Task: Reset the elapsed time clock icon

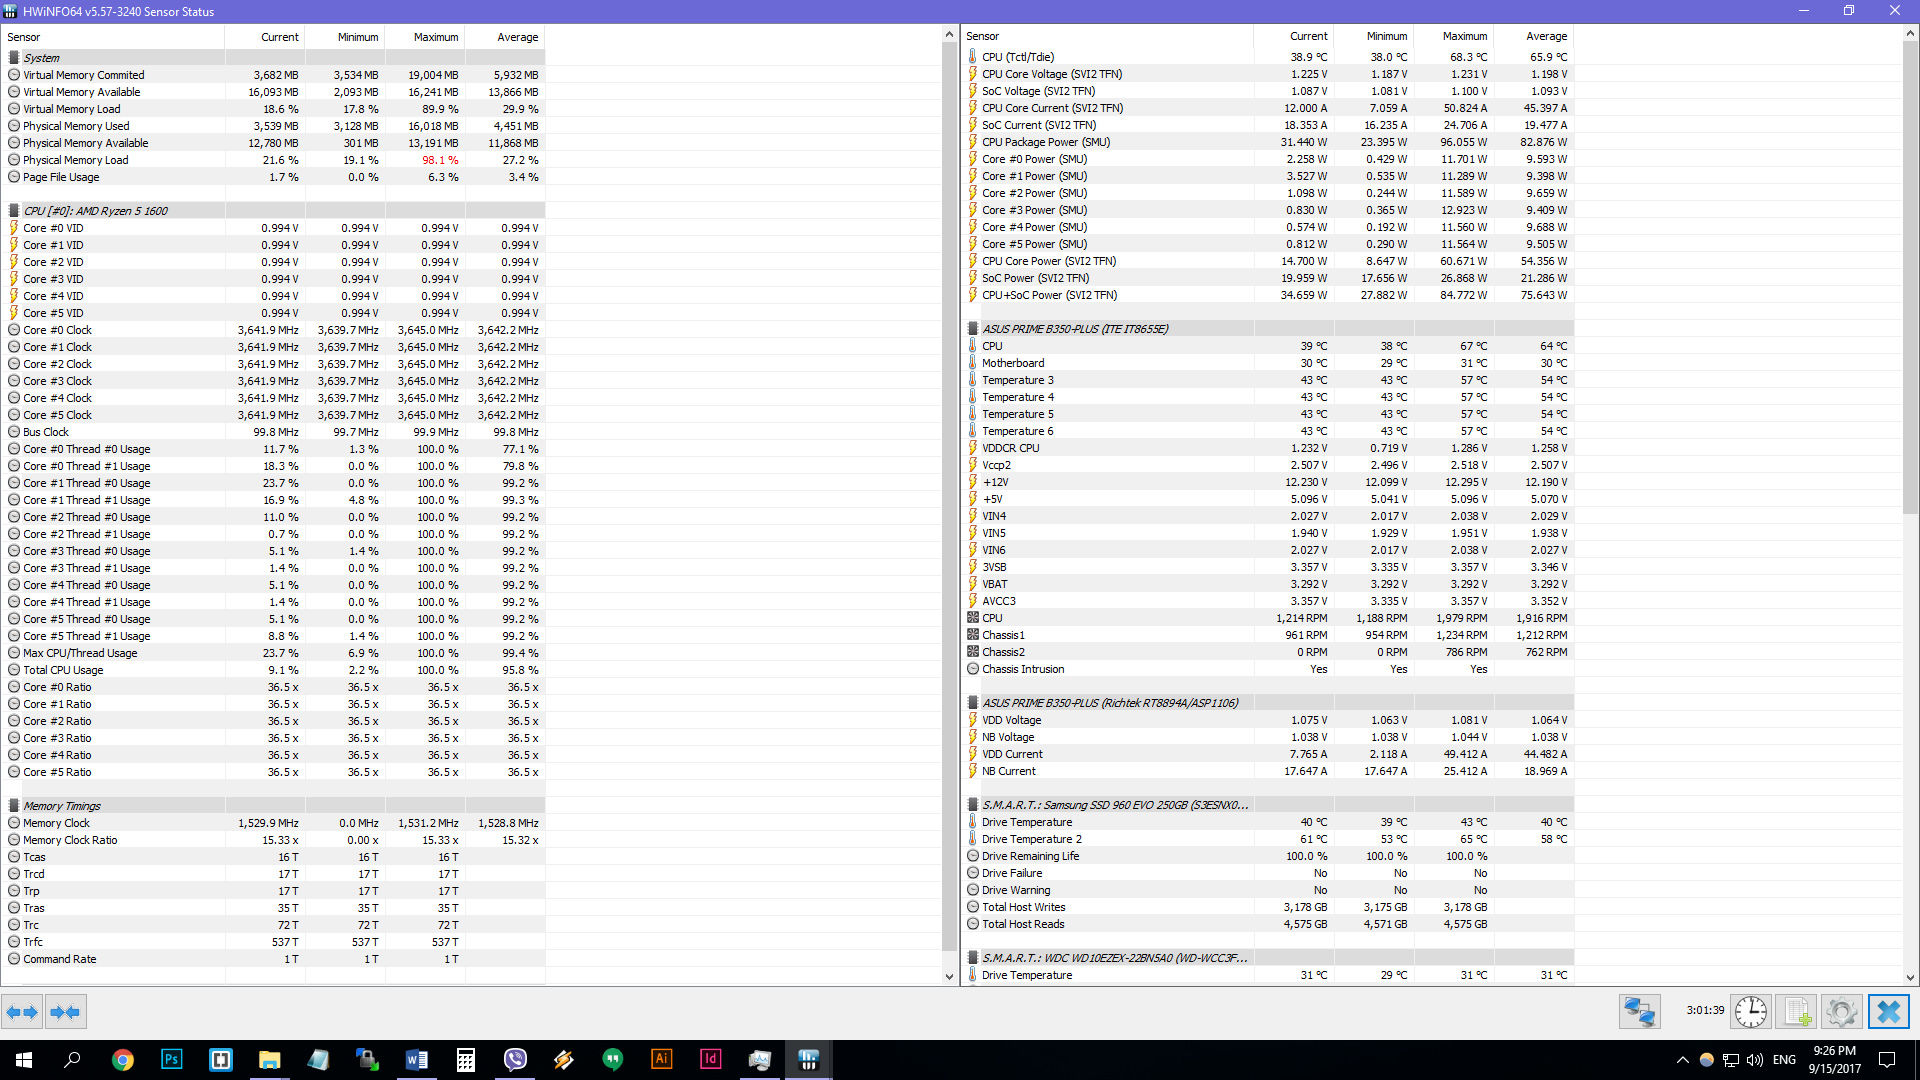Action: click(x=1751, y=1012)
